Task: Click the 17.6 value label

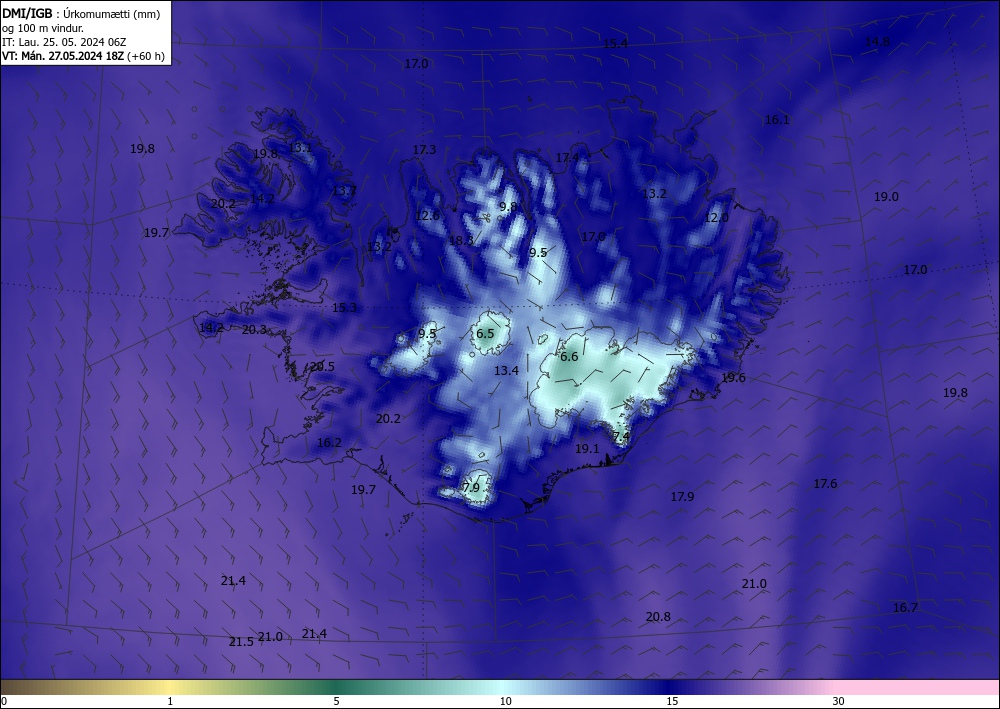Action: tap(825, 483)
